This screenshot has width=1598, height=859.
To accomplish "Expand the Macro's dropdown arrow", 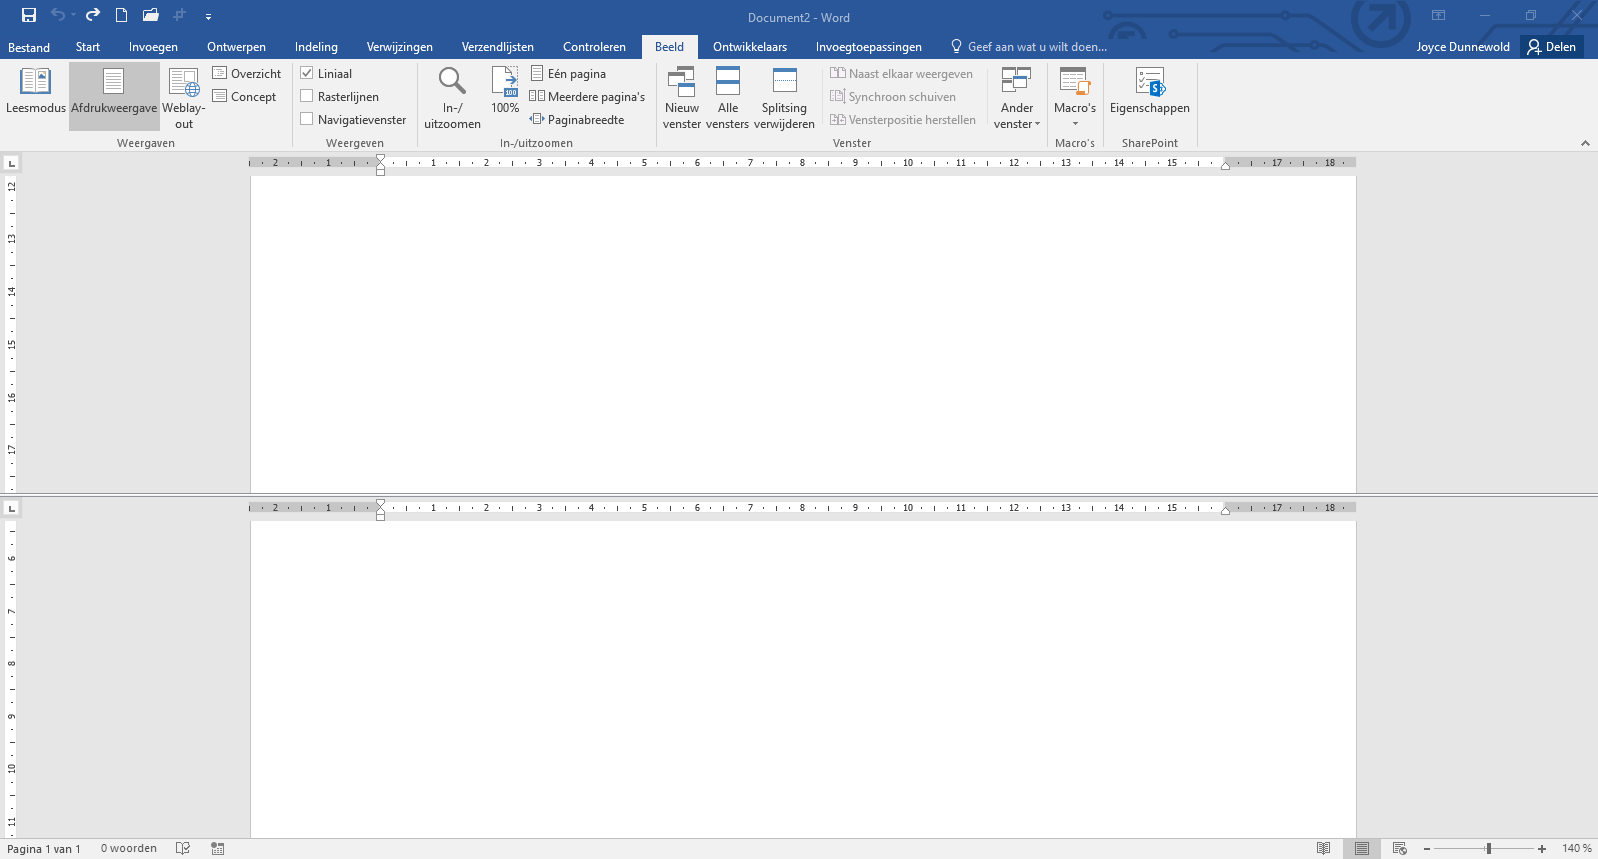I will point(1075,124).
